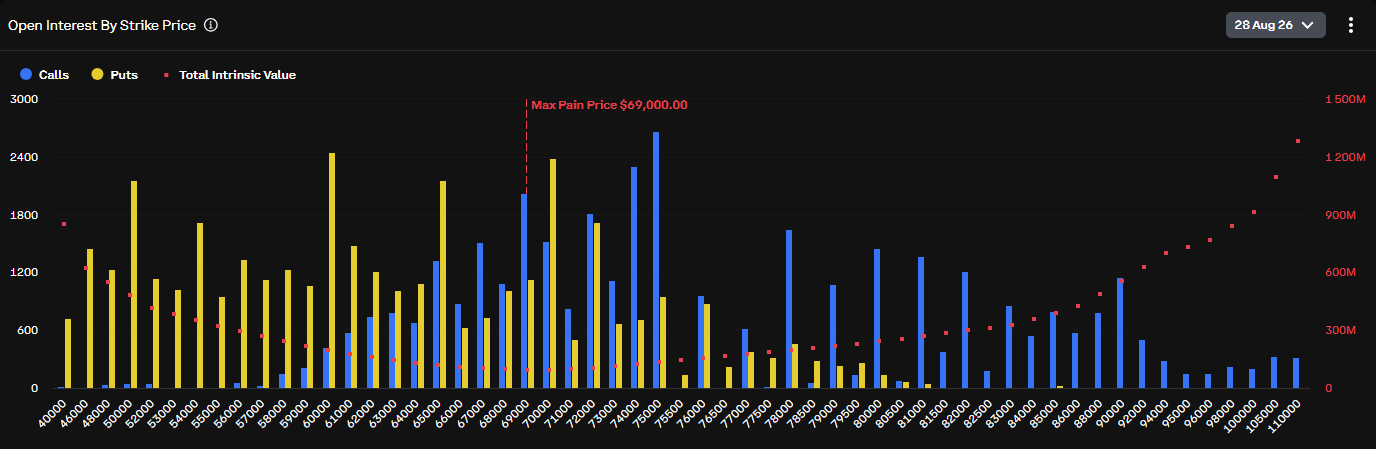Open the three-dot more options menu
Viewport: 1376px width, 449px height.
(x=1350, y=26)
